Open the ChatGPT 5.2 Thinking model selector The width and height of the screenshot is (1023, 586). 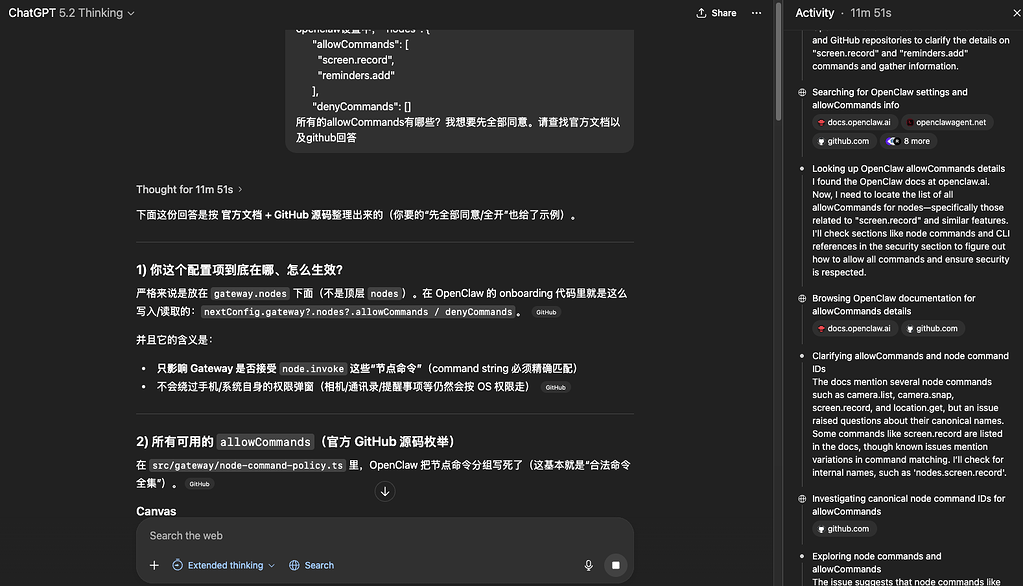point(71,13)
